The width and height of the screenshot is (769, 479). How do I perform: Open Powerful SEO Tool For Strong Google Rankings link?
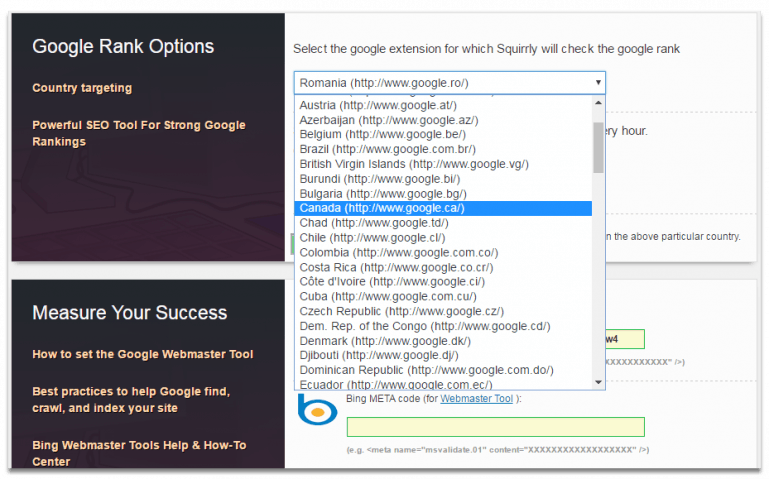[139, 133]
